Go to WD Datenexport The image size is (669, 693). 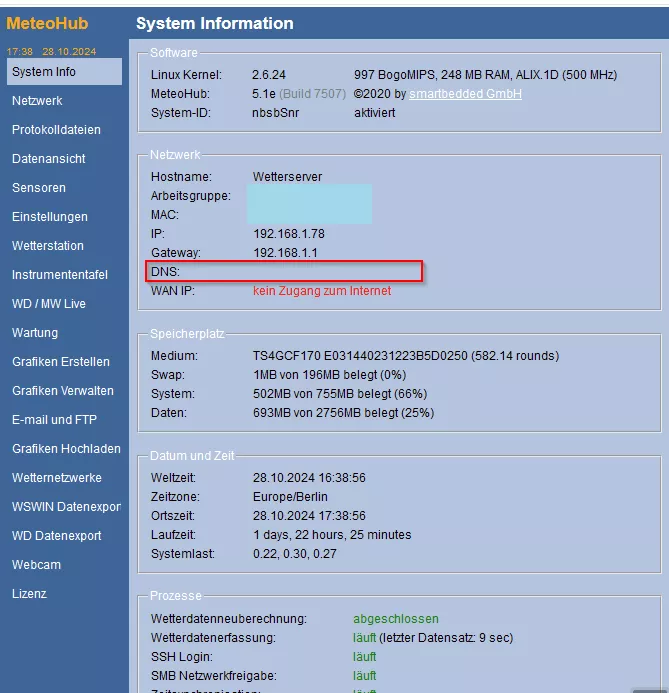tap(57, 536)
